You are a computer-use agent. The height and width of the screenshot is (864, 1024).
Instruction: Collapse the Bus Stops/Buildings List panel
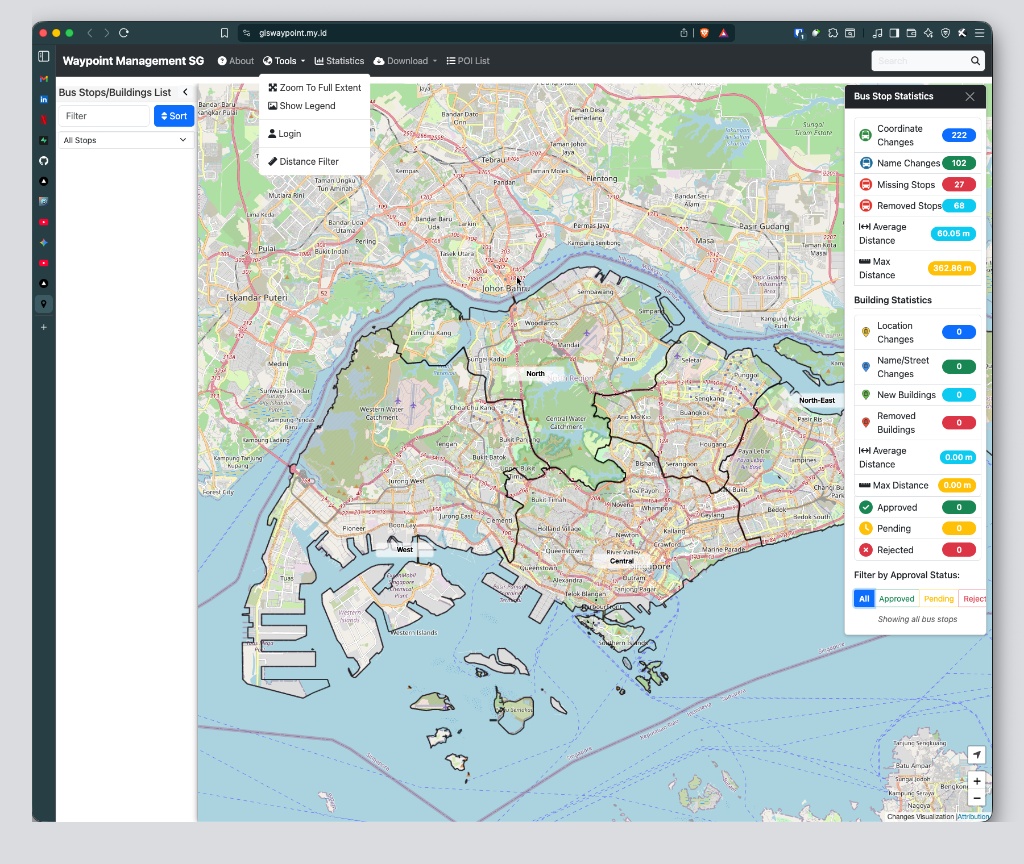click(185, 92)
